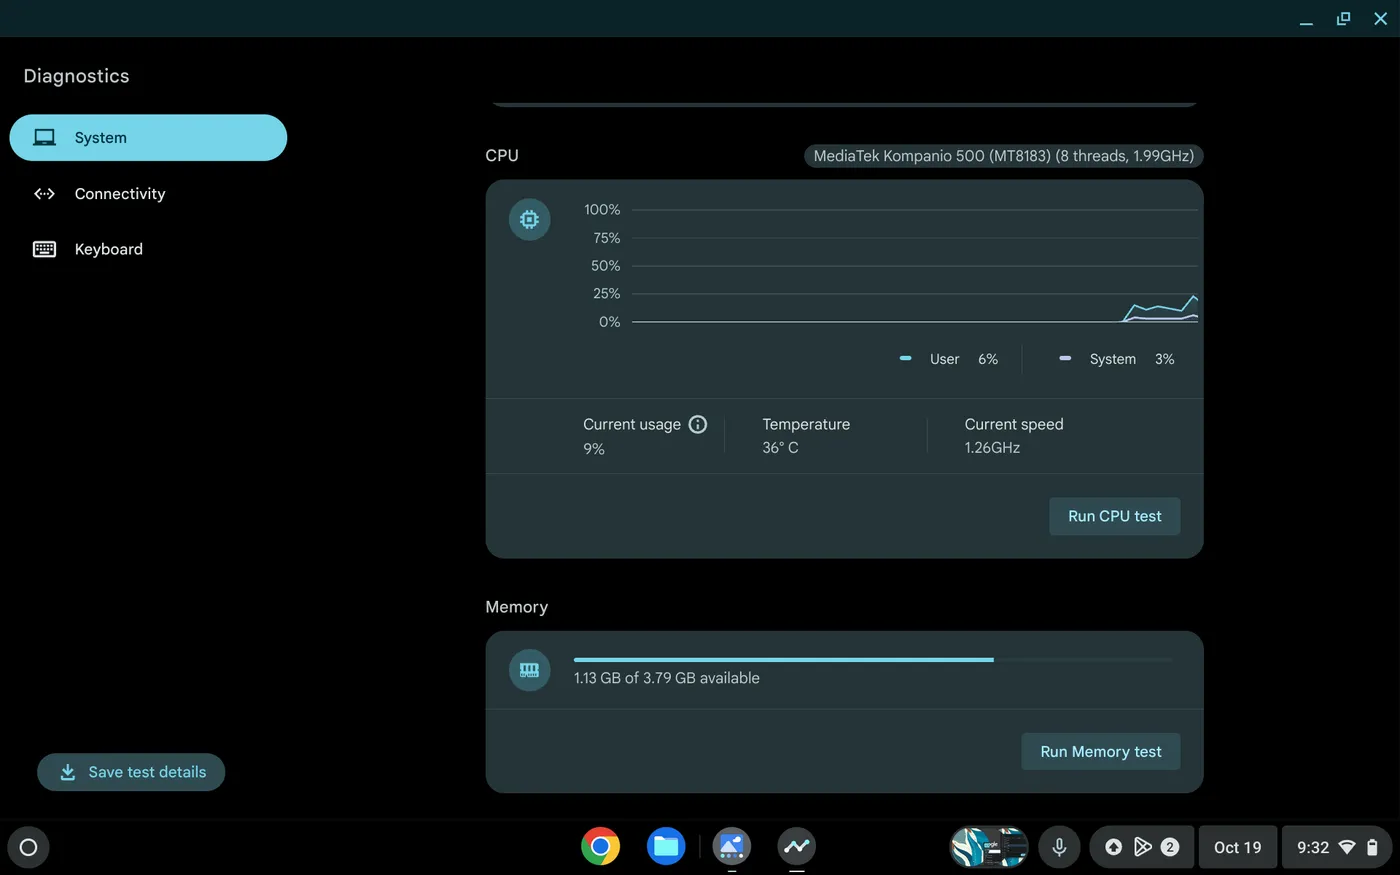Viewport: 1400px width, 875px height.
Task: Show the Current usage info tooltip icon
Action: point(698,424)
